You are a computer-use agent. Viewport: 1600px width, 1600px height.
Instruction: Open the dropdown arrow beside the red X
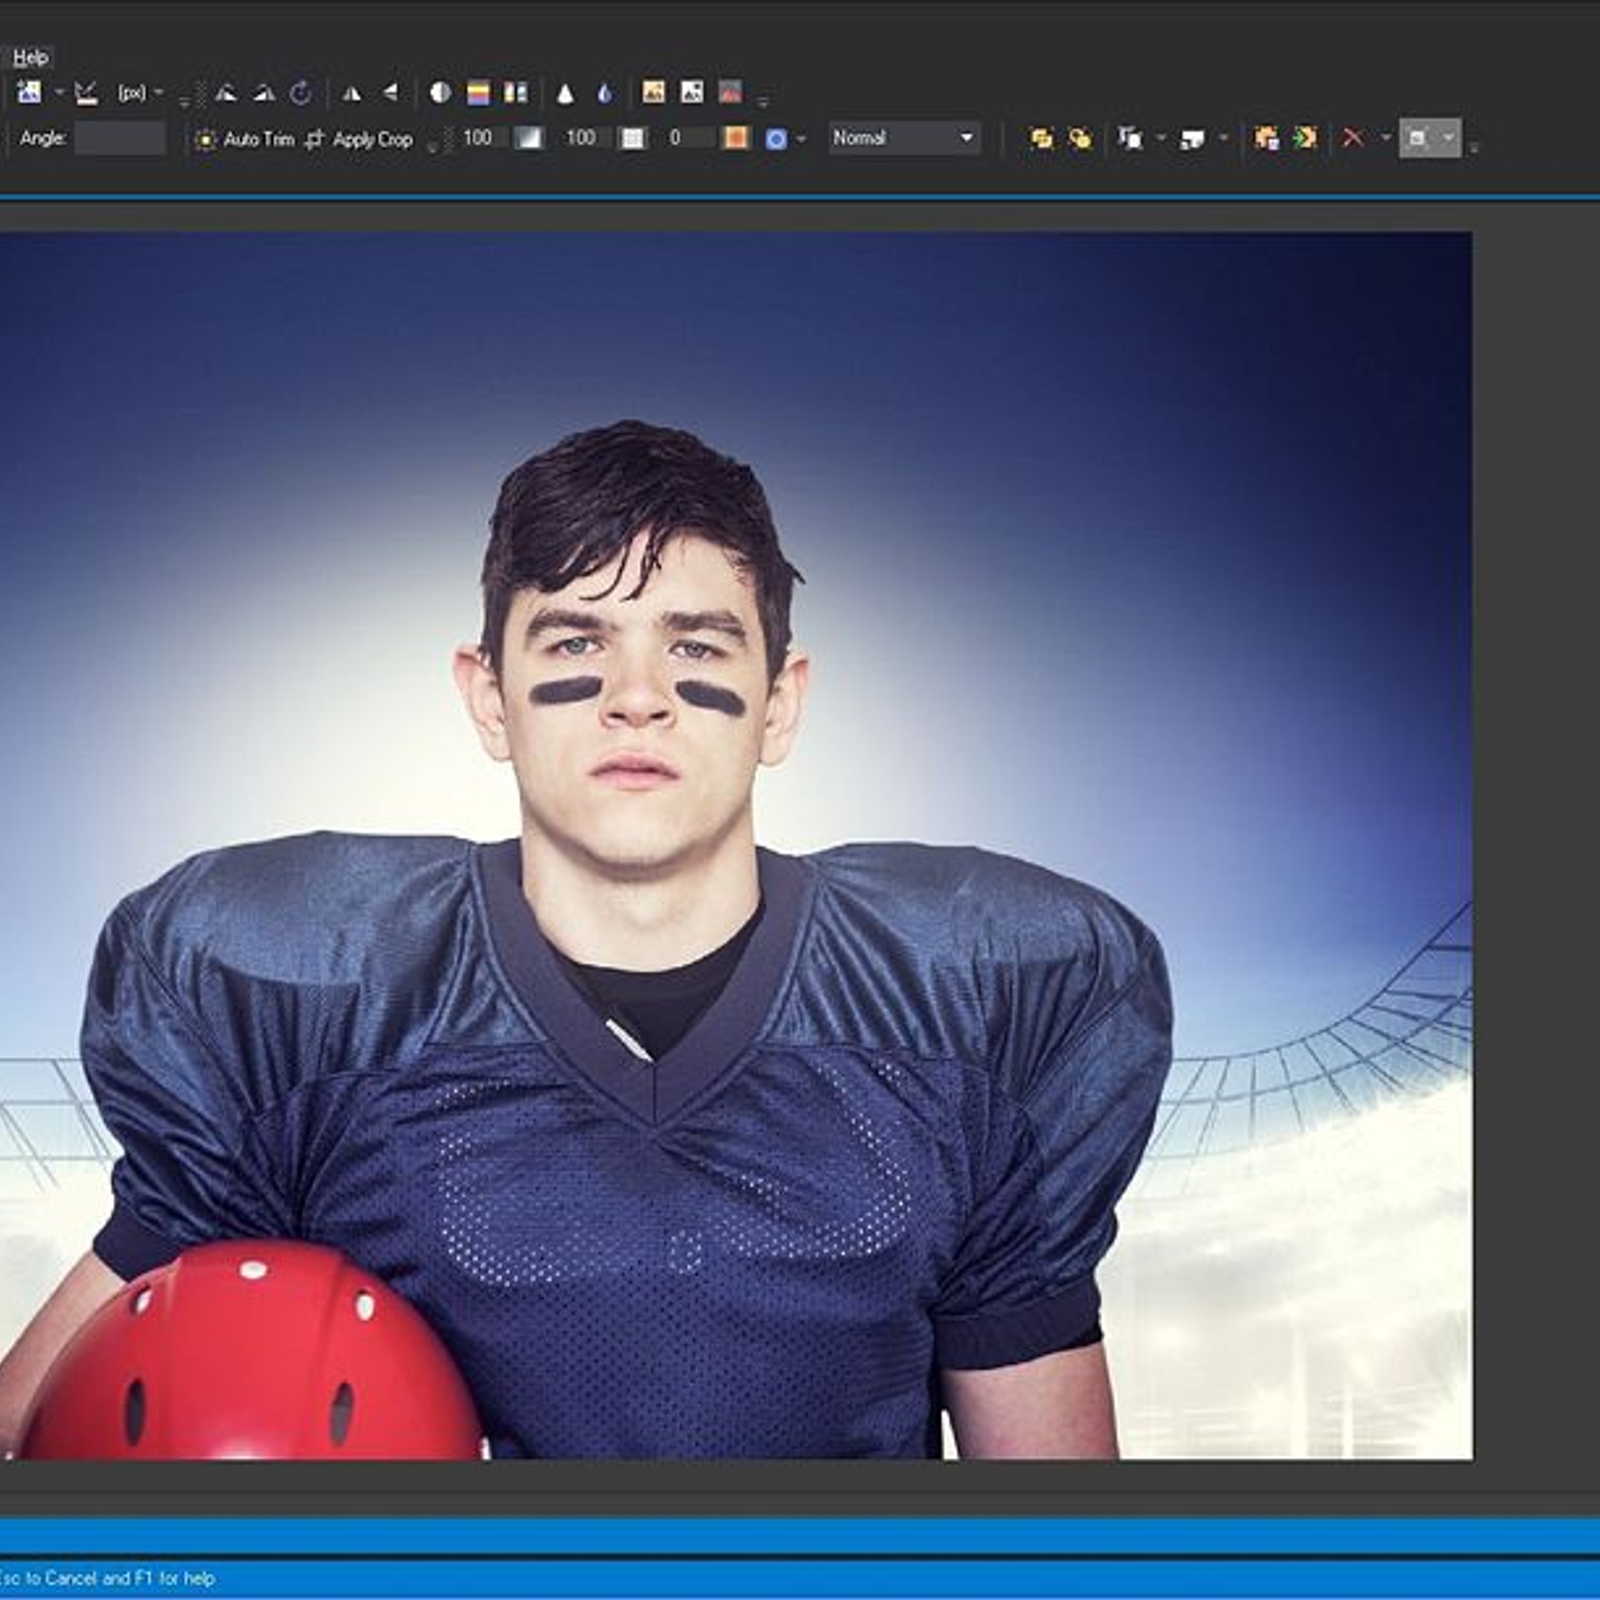[x=1385, y=138]
